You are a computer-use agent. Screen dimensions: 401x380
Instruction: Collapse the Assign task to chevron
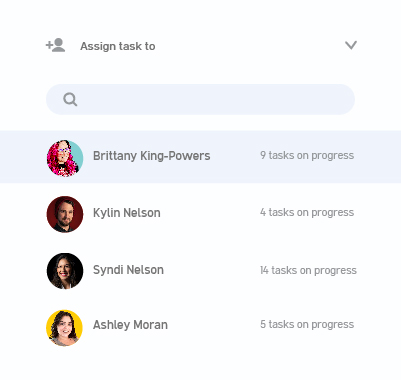pos(351,45)
